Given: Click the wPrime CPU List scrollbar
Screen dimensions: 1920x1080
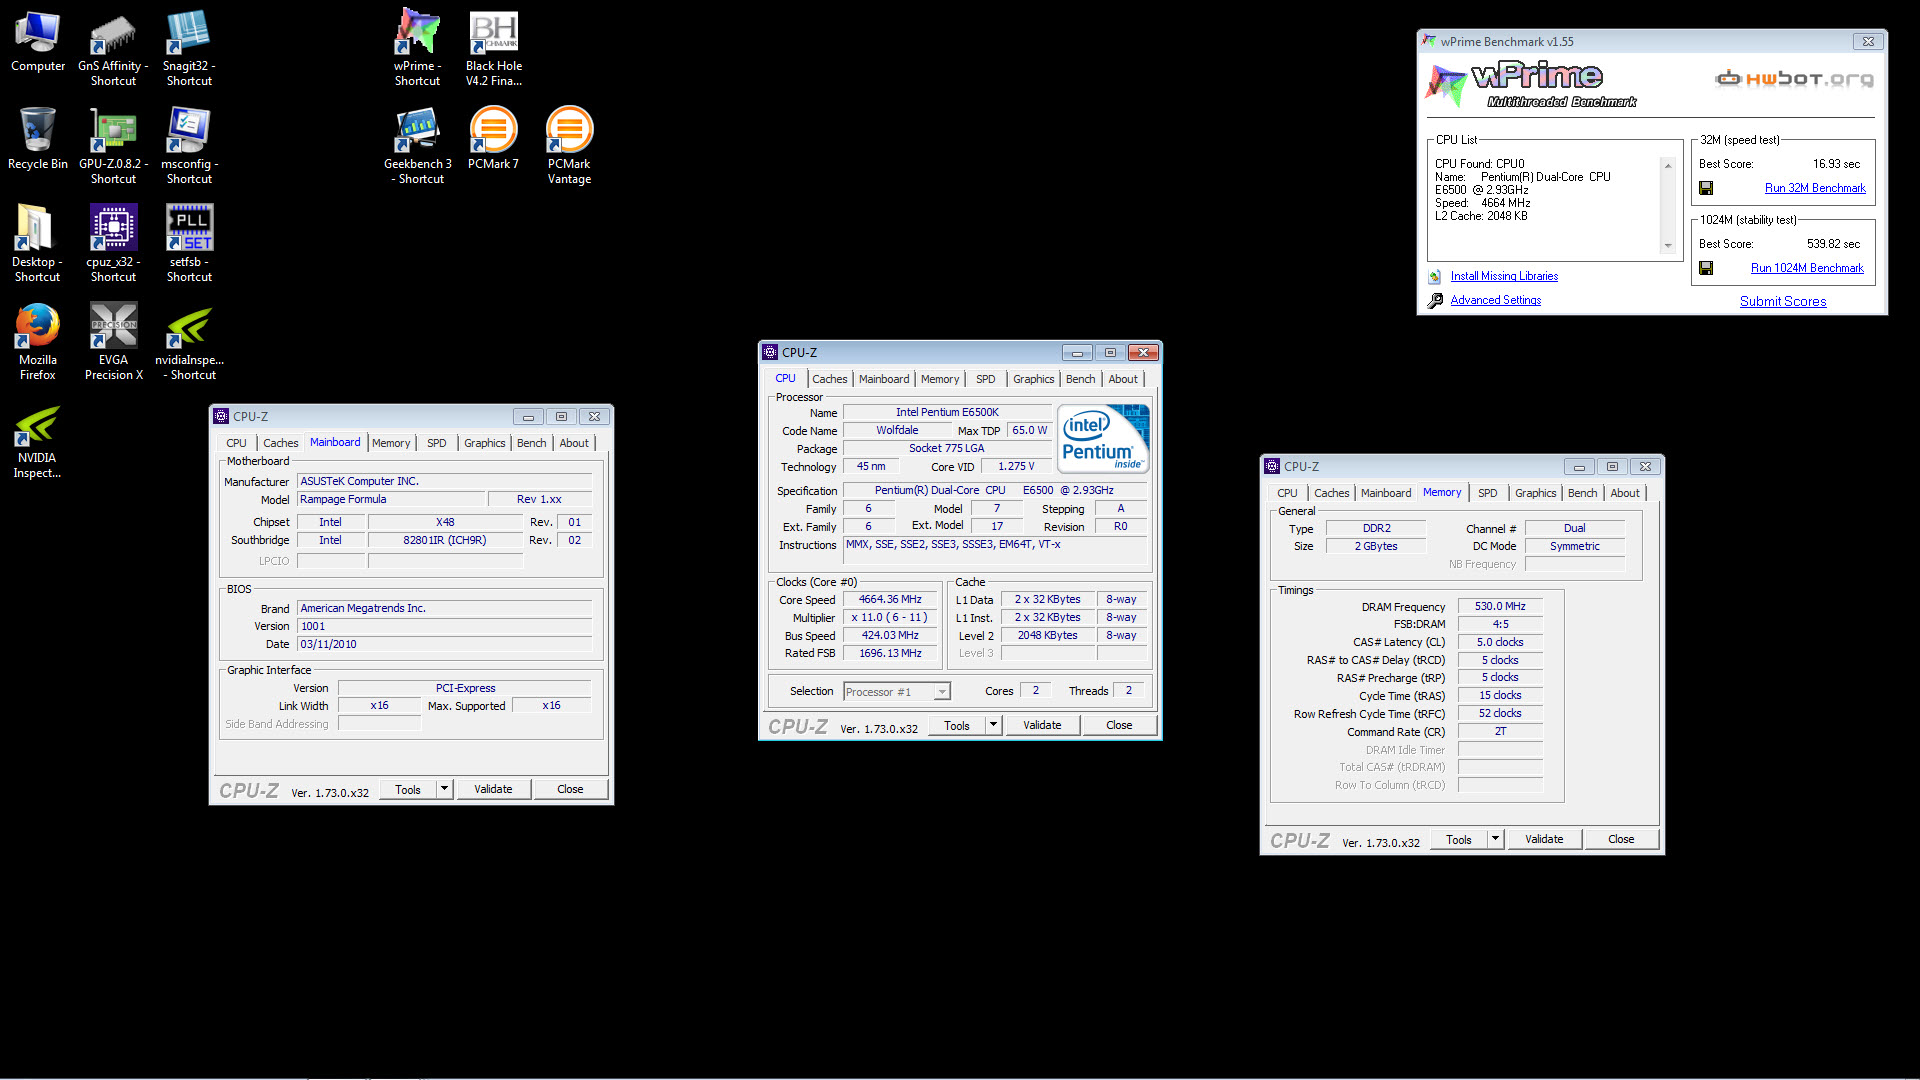Looking at the screenshot, I should [1667, 206].
